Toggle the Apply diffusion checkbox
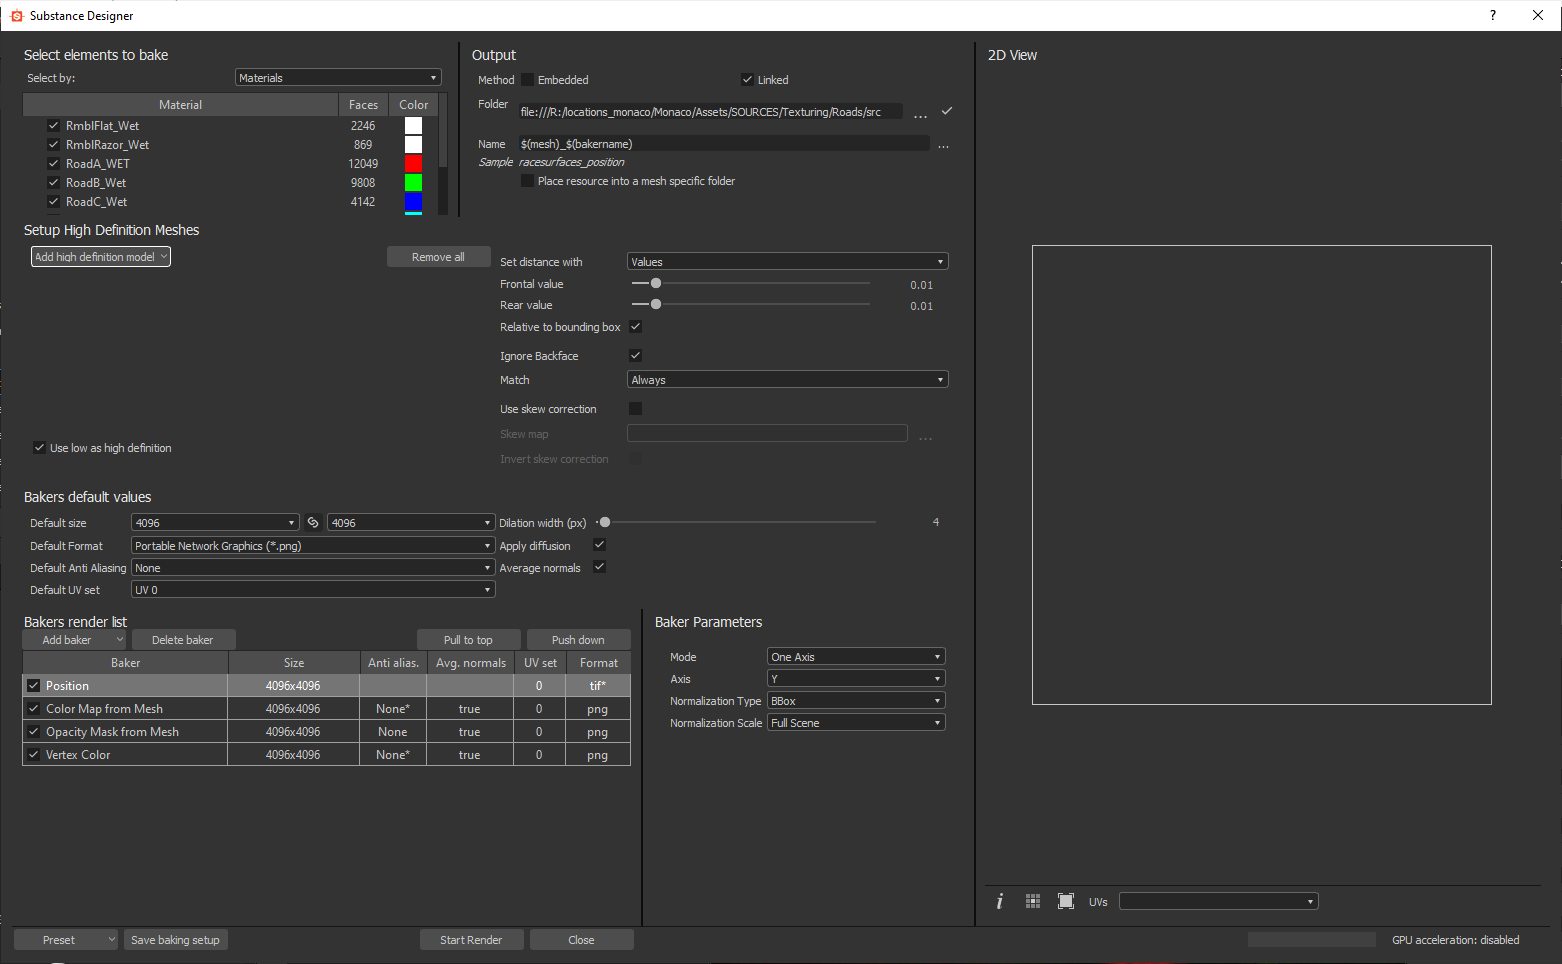Screen dimensions: 1562x964 599,545
